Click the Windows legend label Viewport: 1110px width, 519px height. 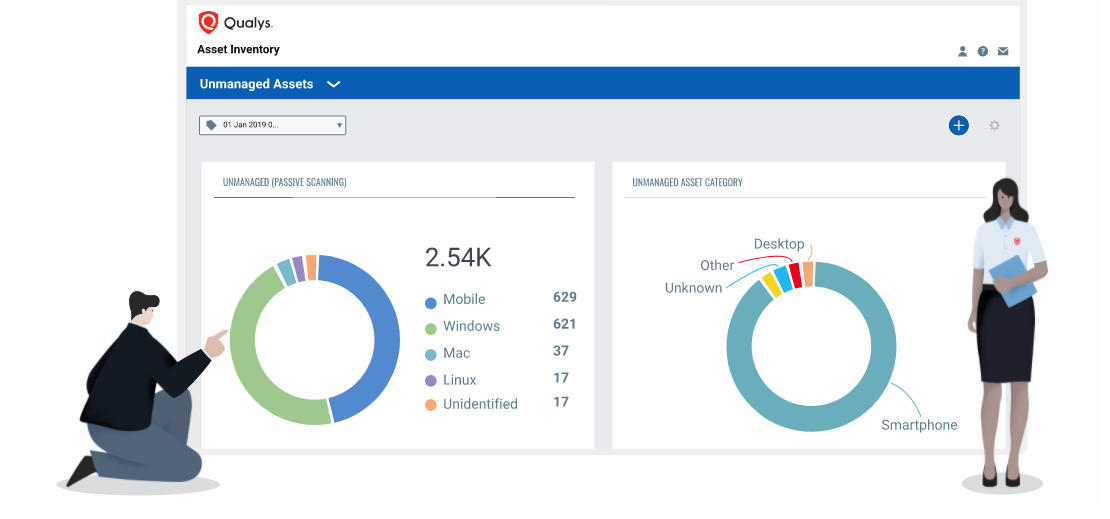point(471,326)
